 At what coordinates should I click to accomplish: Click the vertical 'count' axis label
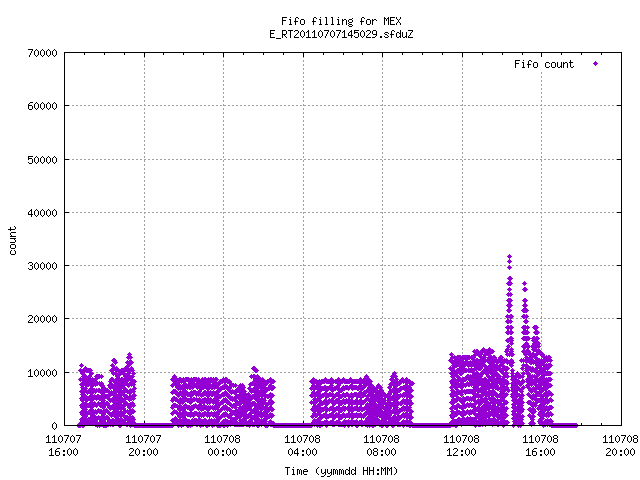pyautogui.click(x=12, y=241)
